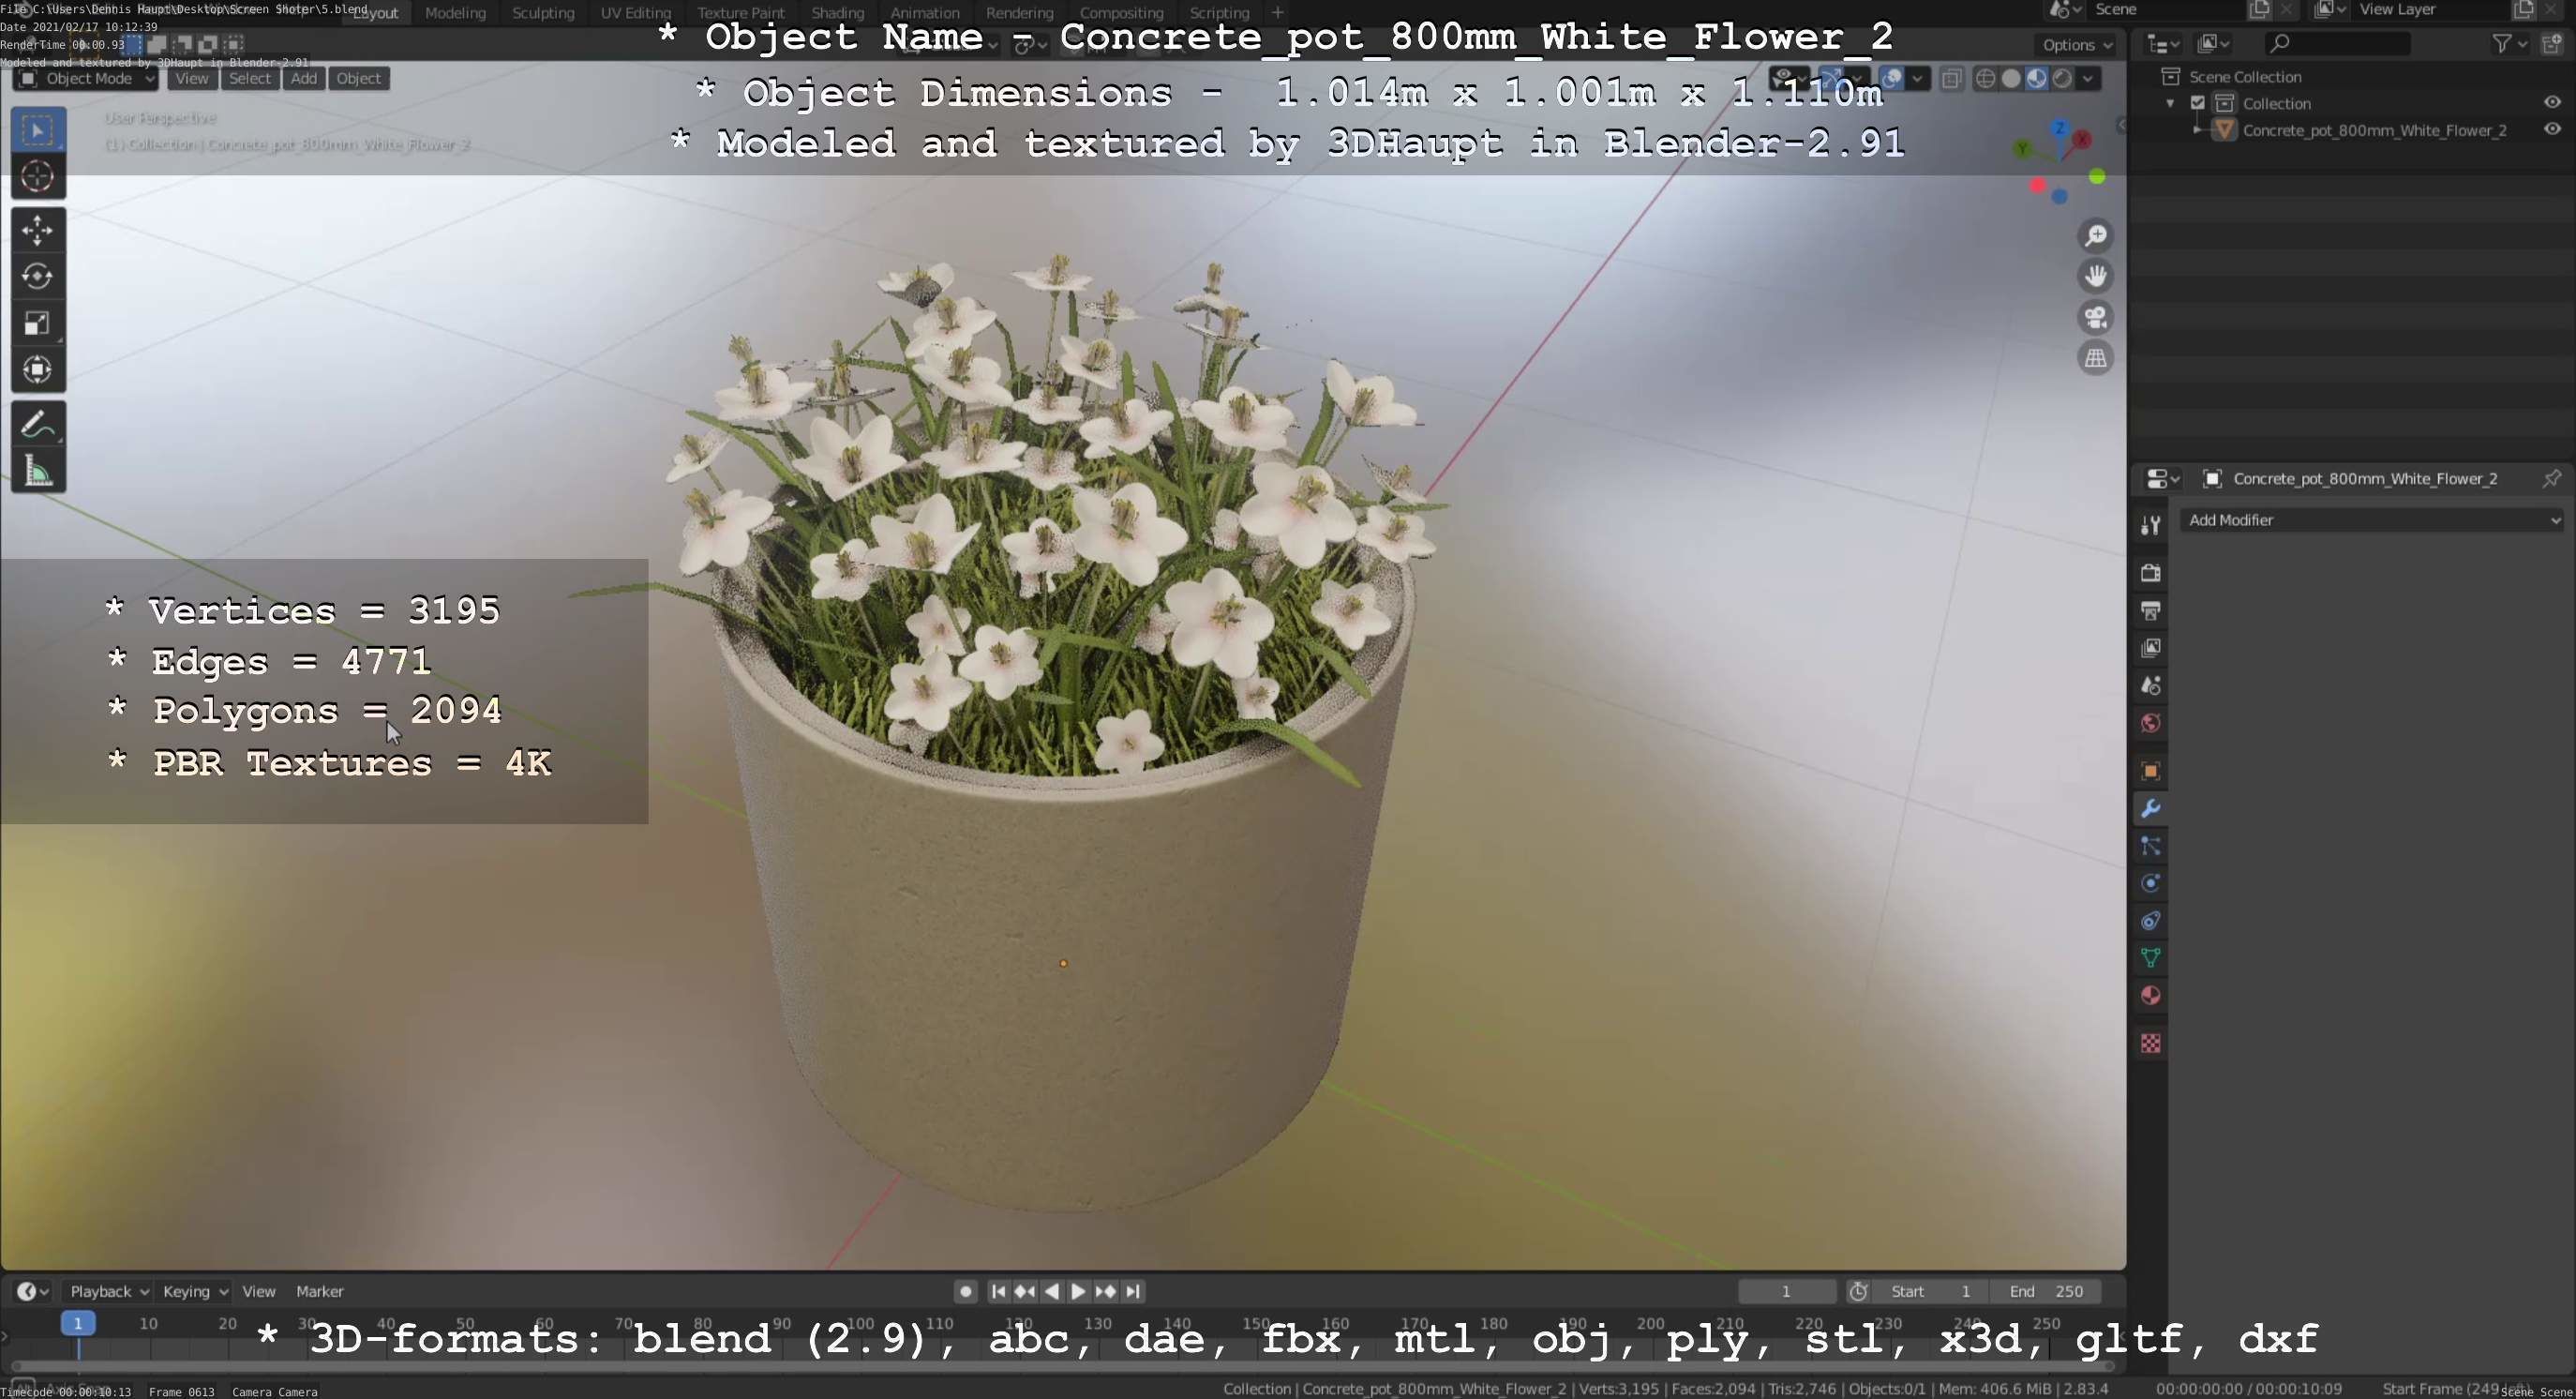
Task: Switch to rendered viewport shading
Action: (2062, 79)
